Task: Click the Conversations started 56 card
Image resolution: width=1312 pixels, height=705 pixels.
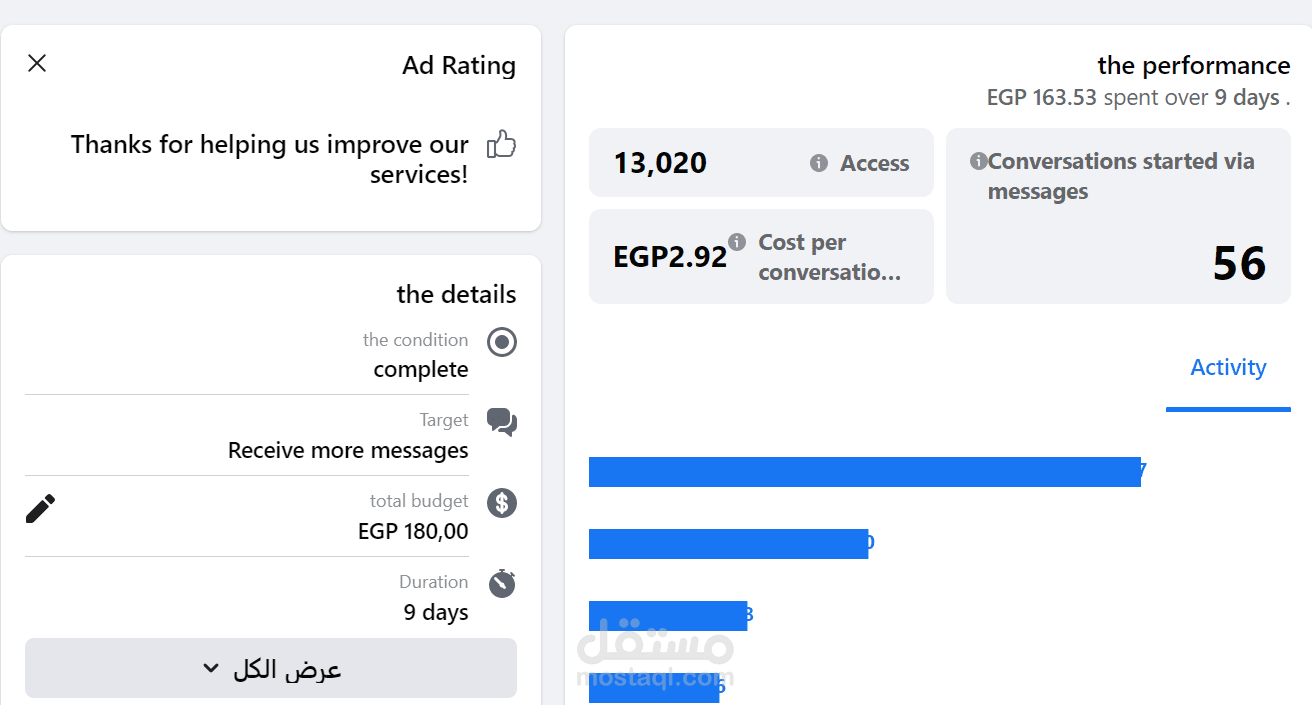Action: coord(1118,216)
